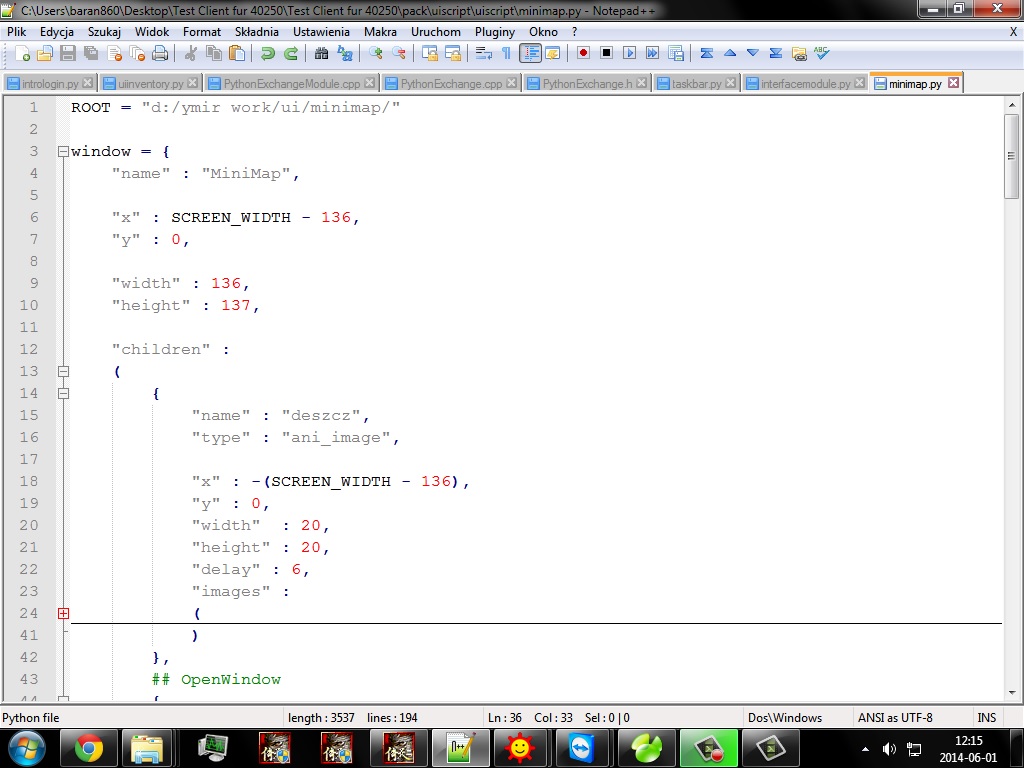Switch to the PythonExchangeModule.cpp tab
Viewport: 1024px width, 768px height.
click(291, 84)
